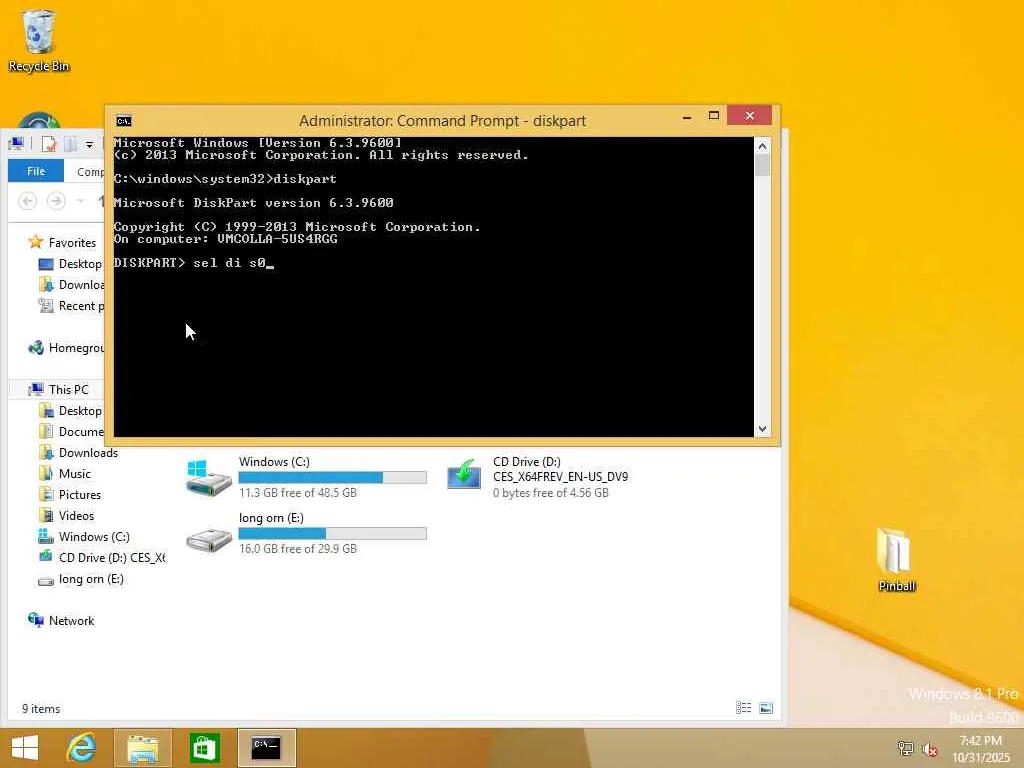
Task: Select Favorites in the navigation pane
Action: point(72,242)
